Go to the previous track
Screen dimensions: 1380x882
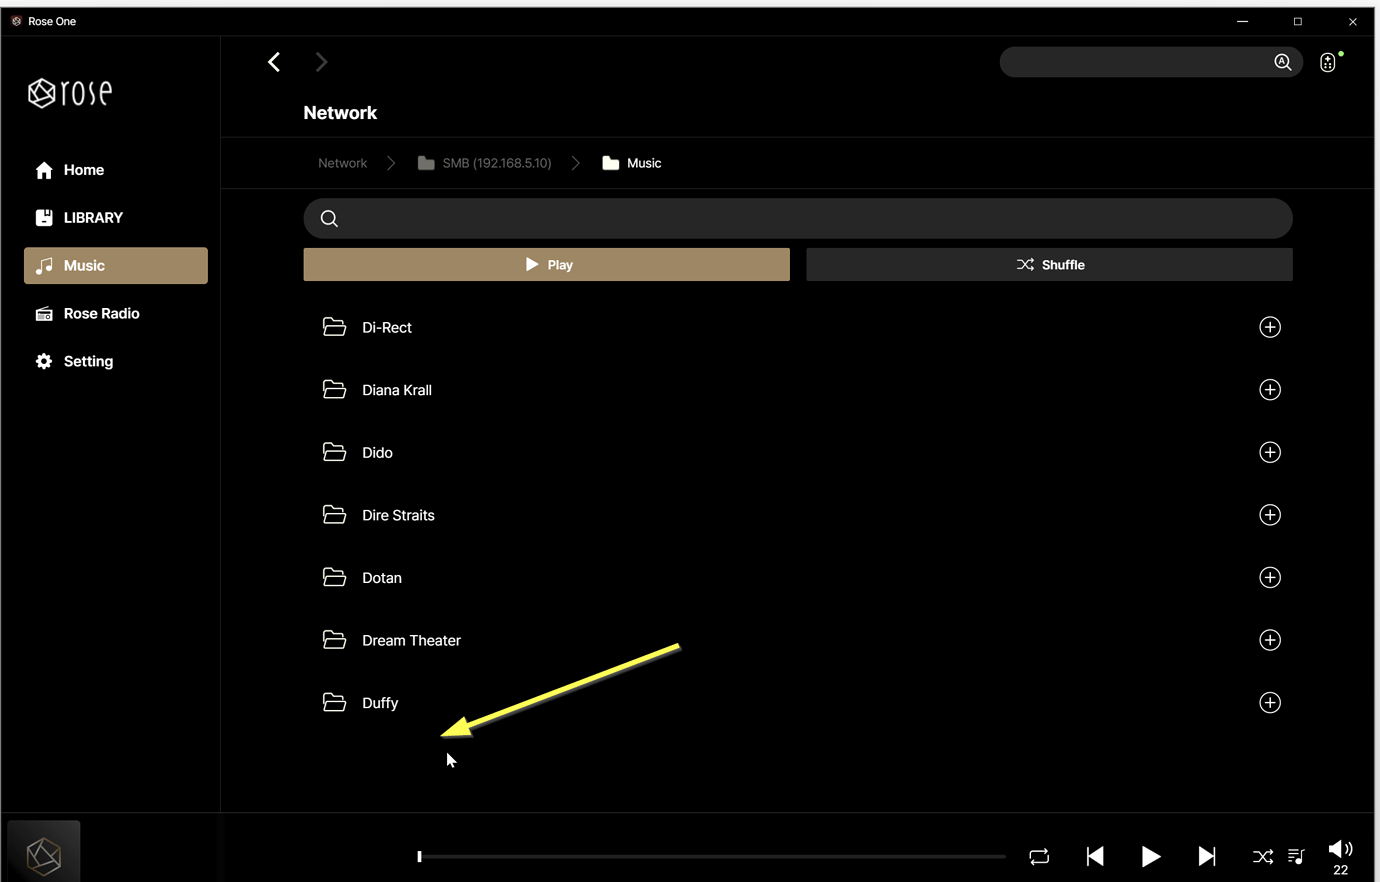pos(1095,856)
